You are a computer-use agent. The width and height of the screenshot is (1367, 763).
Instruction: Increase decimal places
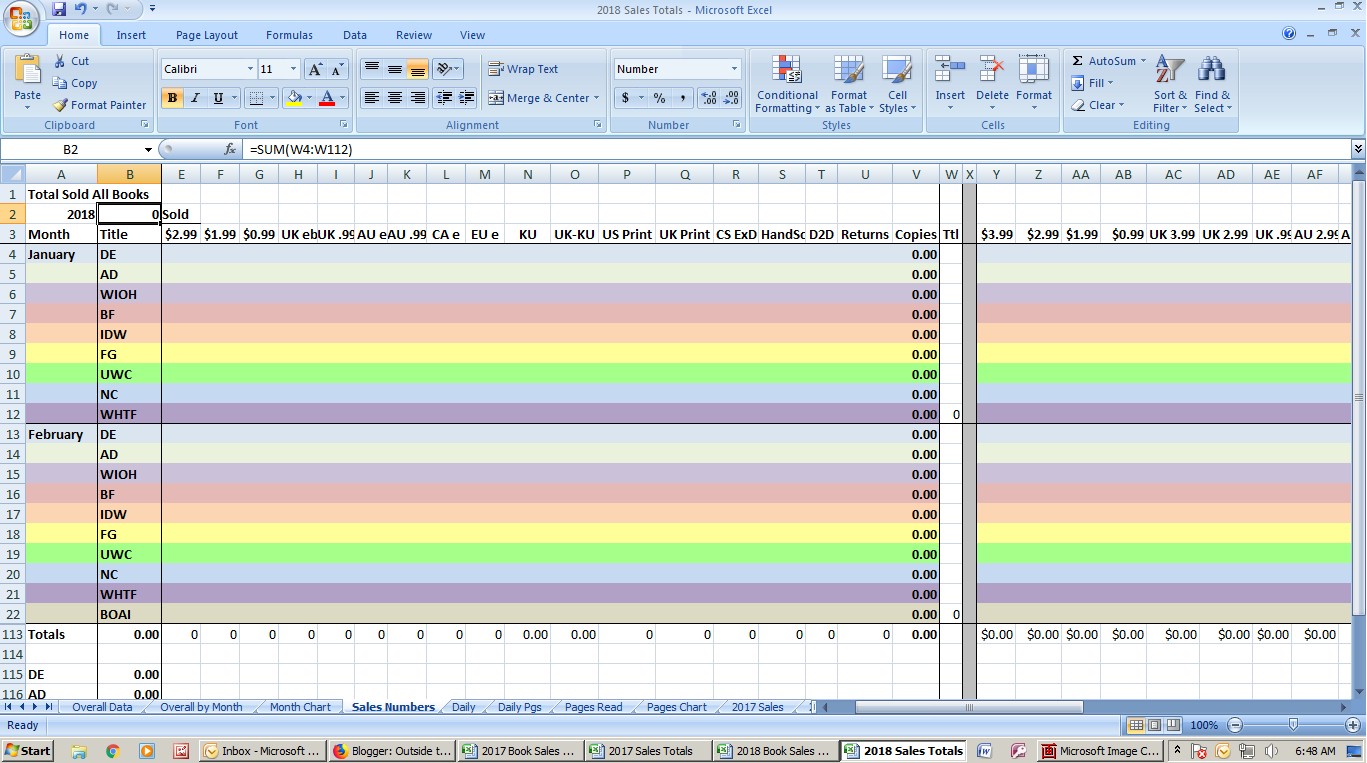[708, 98]
